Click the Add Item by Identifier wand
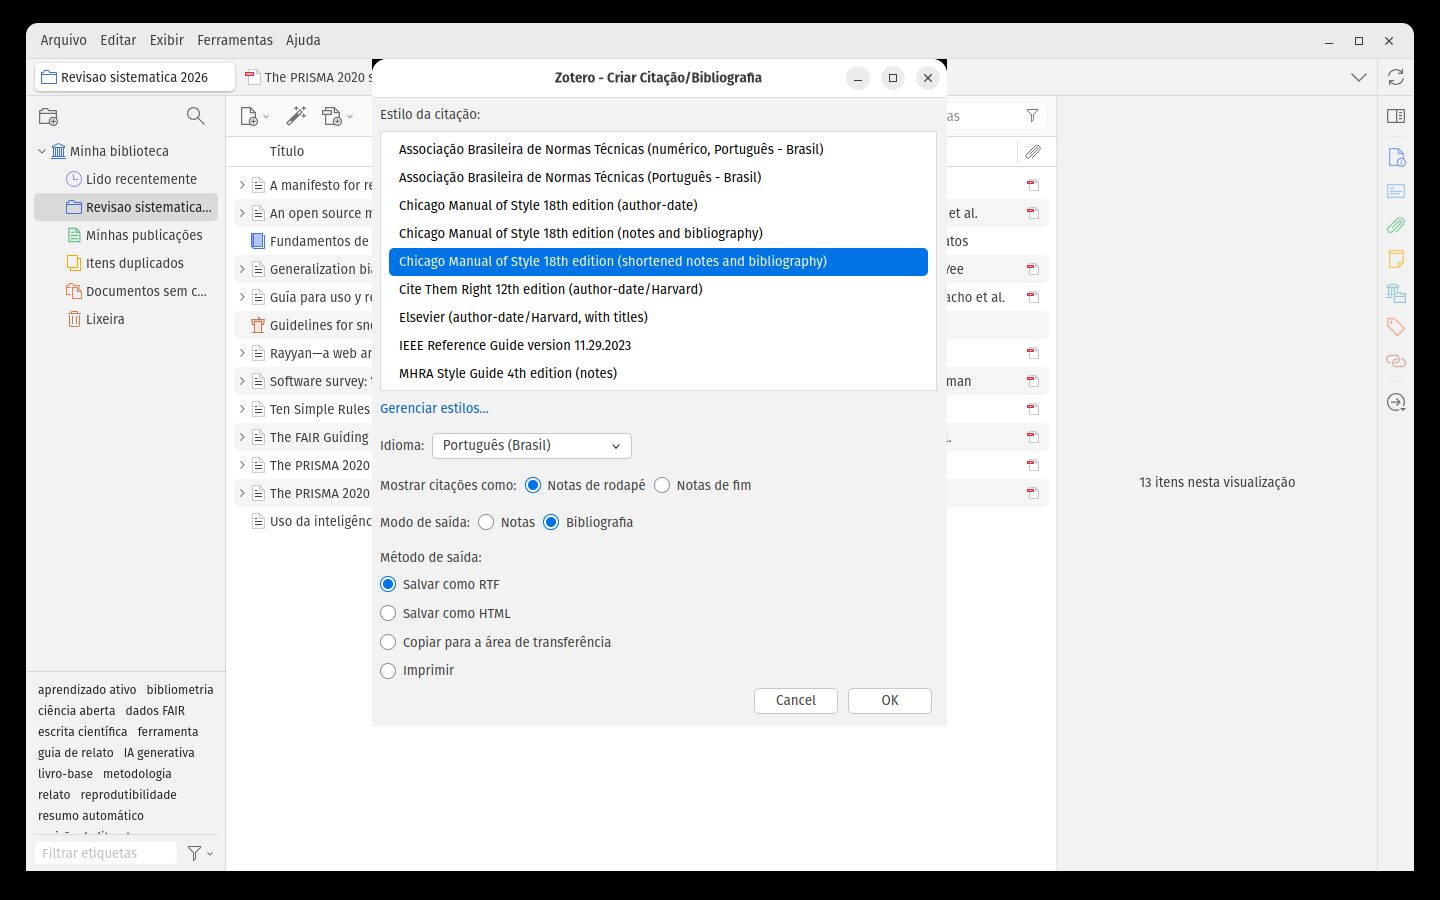This screenshot has height=900, width=1440. 296,116
